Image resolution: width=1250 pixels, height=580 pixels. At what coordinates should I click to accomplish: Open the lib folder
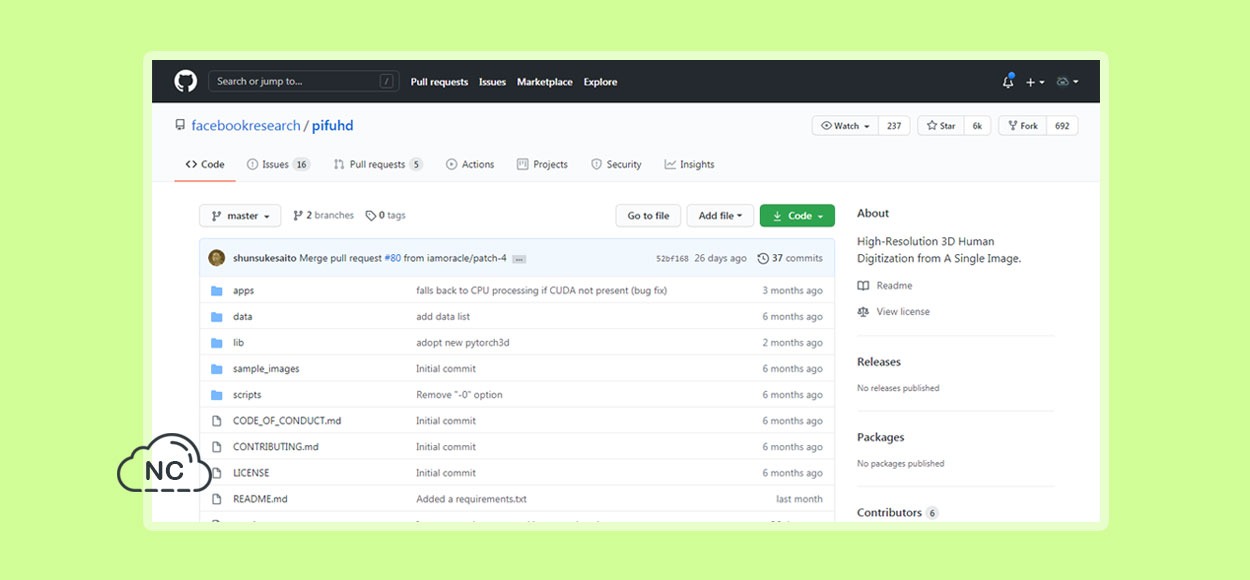238,343
